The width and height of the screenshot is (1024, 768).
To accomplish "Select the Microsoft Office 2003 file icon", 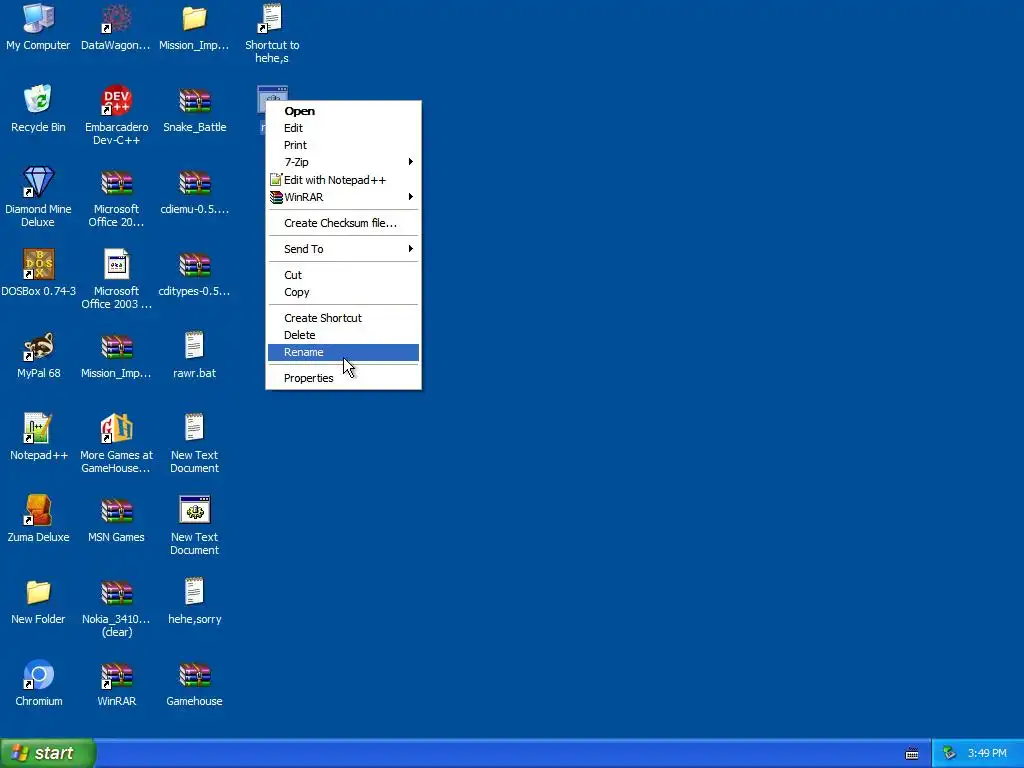I will click(116, 265).
